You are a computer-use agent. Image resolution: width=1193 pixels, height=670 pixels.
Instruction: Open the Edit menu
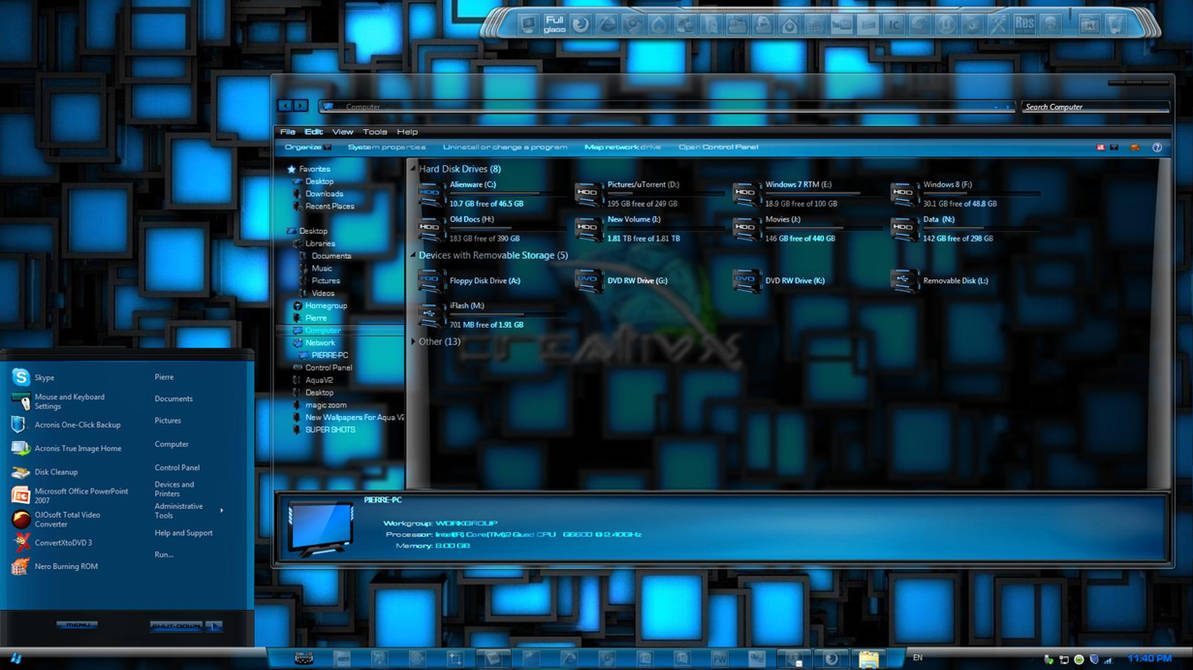pos(313,131)
